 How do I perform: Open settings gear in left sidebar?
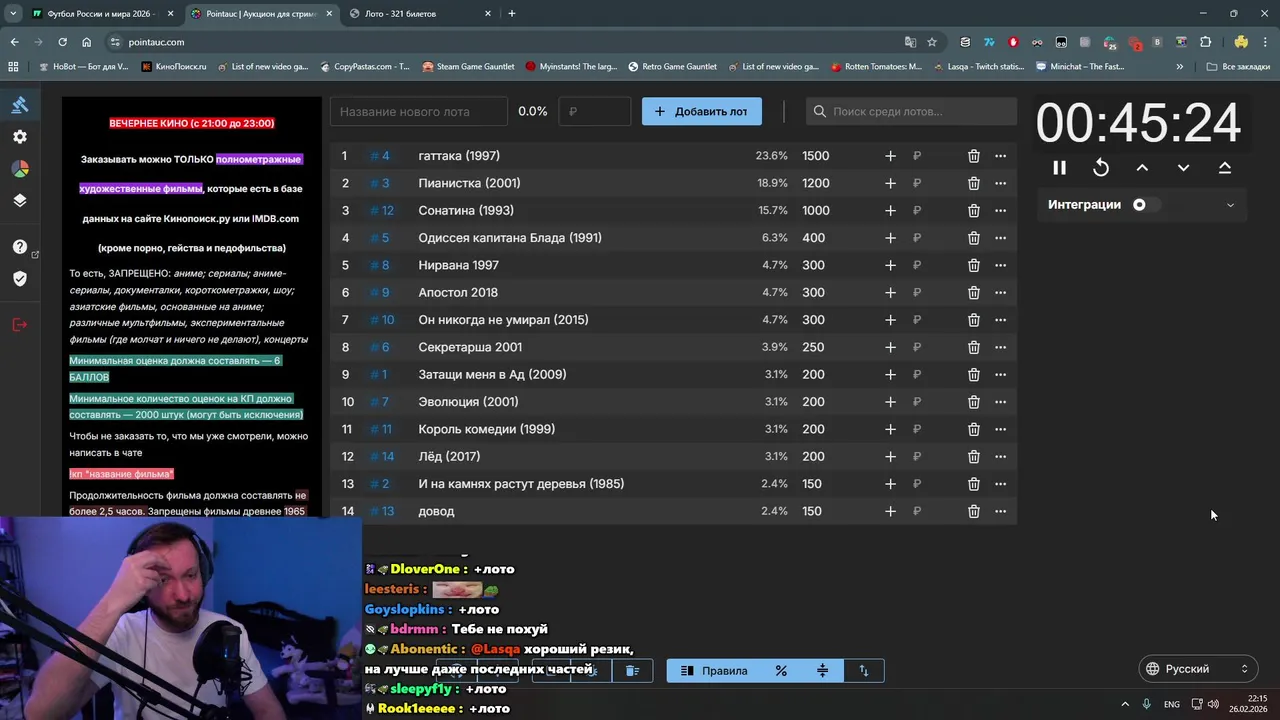[20, 137]
